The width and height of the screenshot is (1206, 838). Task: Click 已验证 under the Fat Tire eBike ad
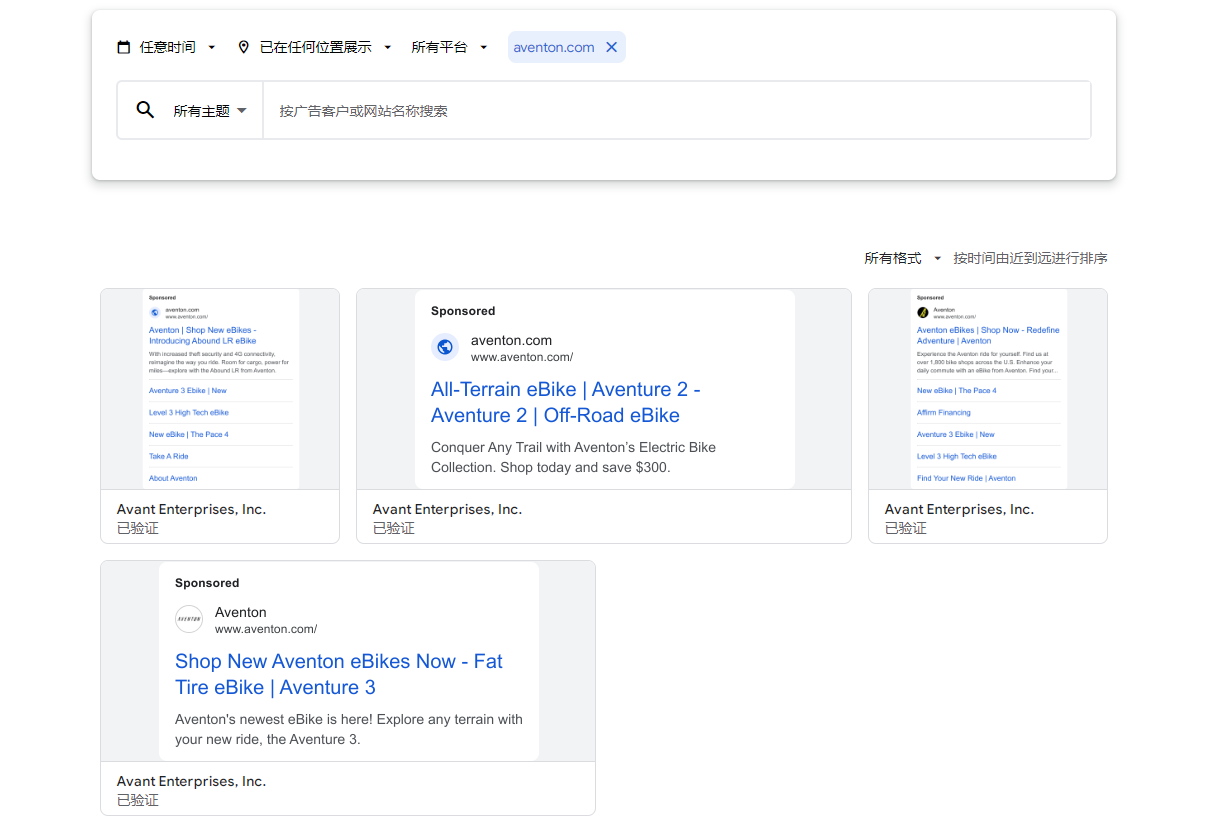tap(138, 800)
